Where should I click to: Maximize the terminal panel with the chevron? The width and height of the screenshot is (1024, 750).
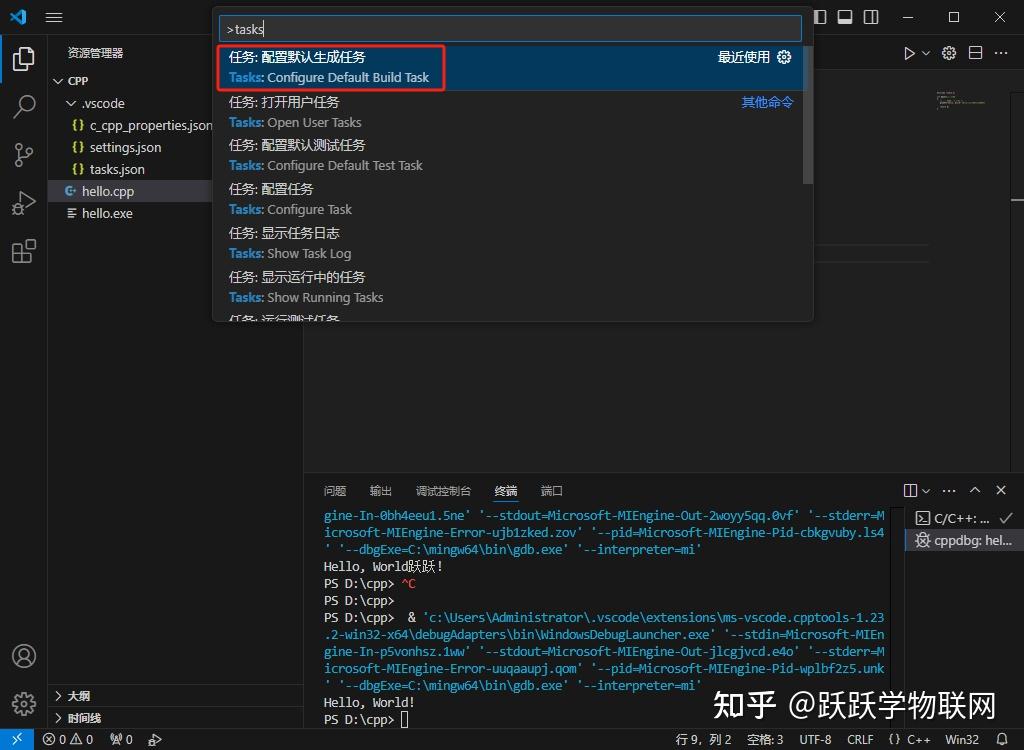coord(973,490)
